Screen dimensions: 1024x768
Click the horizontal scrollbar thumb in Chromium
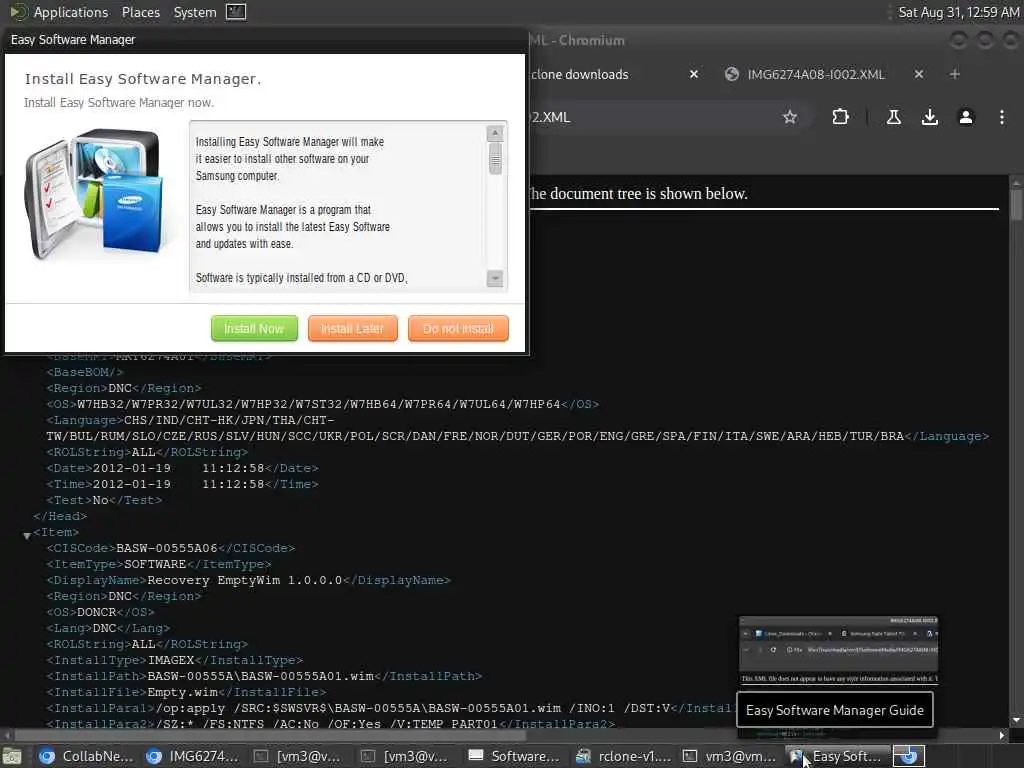270,735
